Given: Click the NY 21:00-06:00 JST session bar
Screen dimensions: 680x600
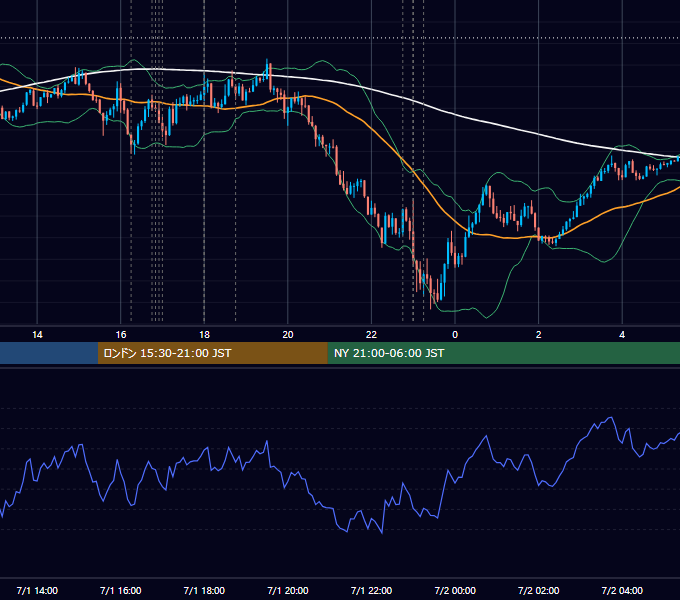Looking at the screenshot, I should pyautogui.click(x=503, y=353).
